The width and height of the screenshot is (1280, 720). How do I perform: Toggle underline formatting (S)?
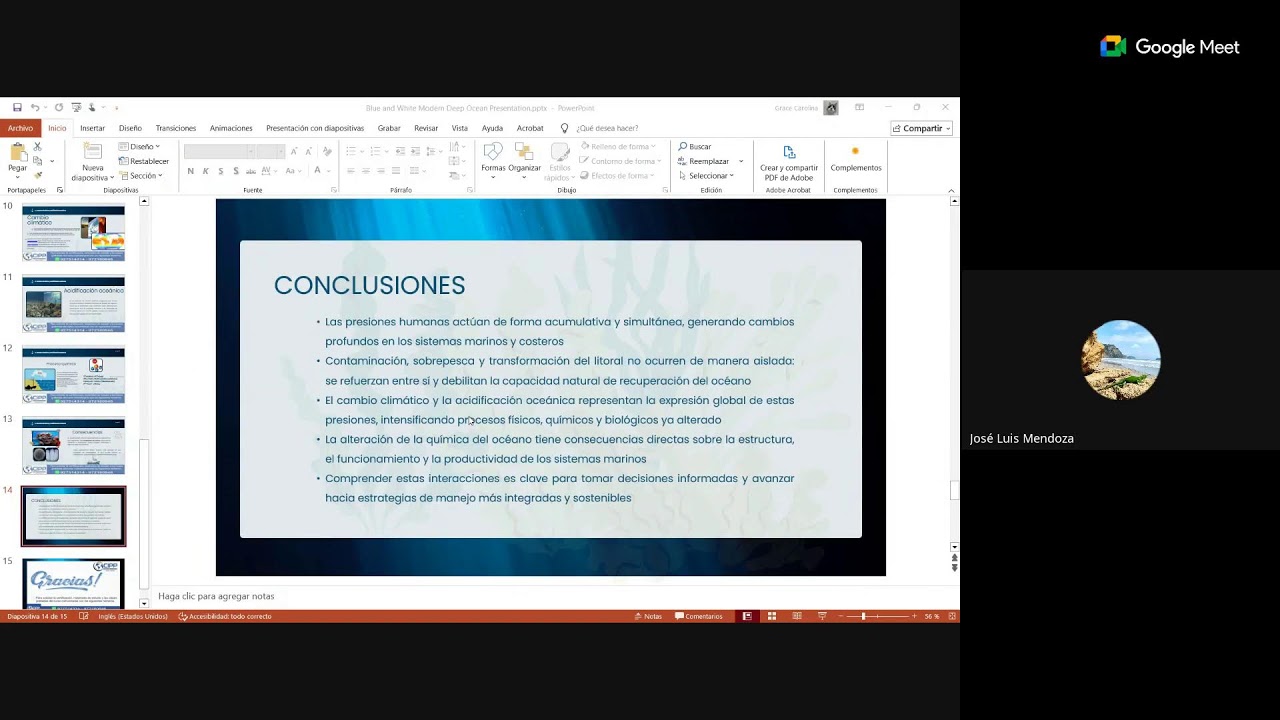(x=221, y=171)
